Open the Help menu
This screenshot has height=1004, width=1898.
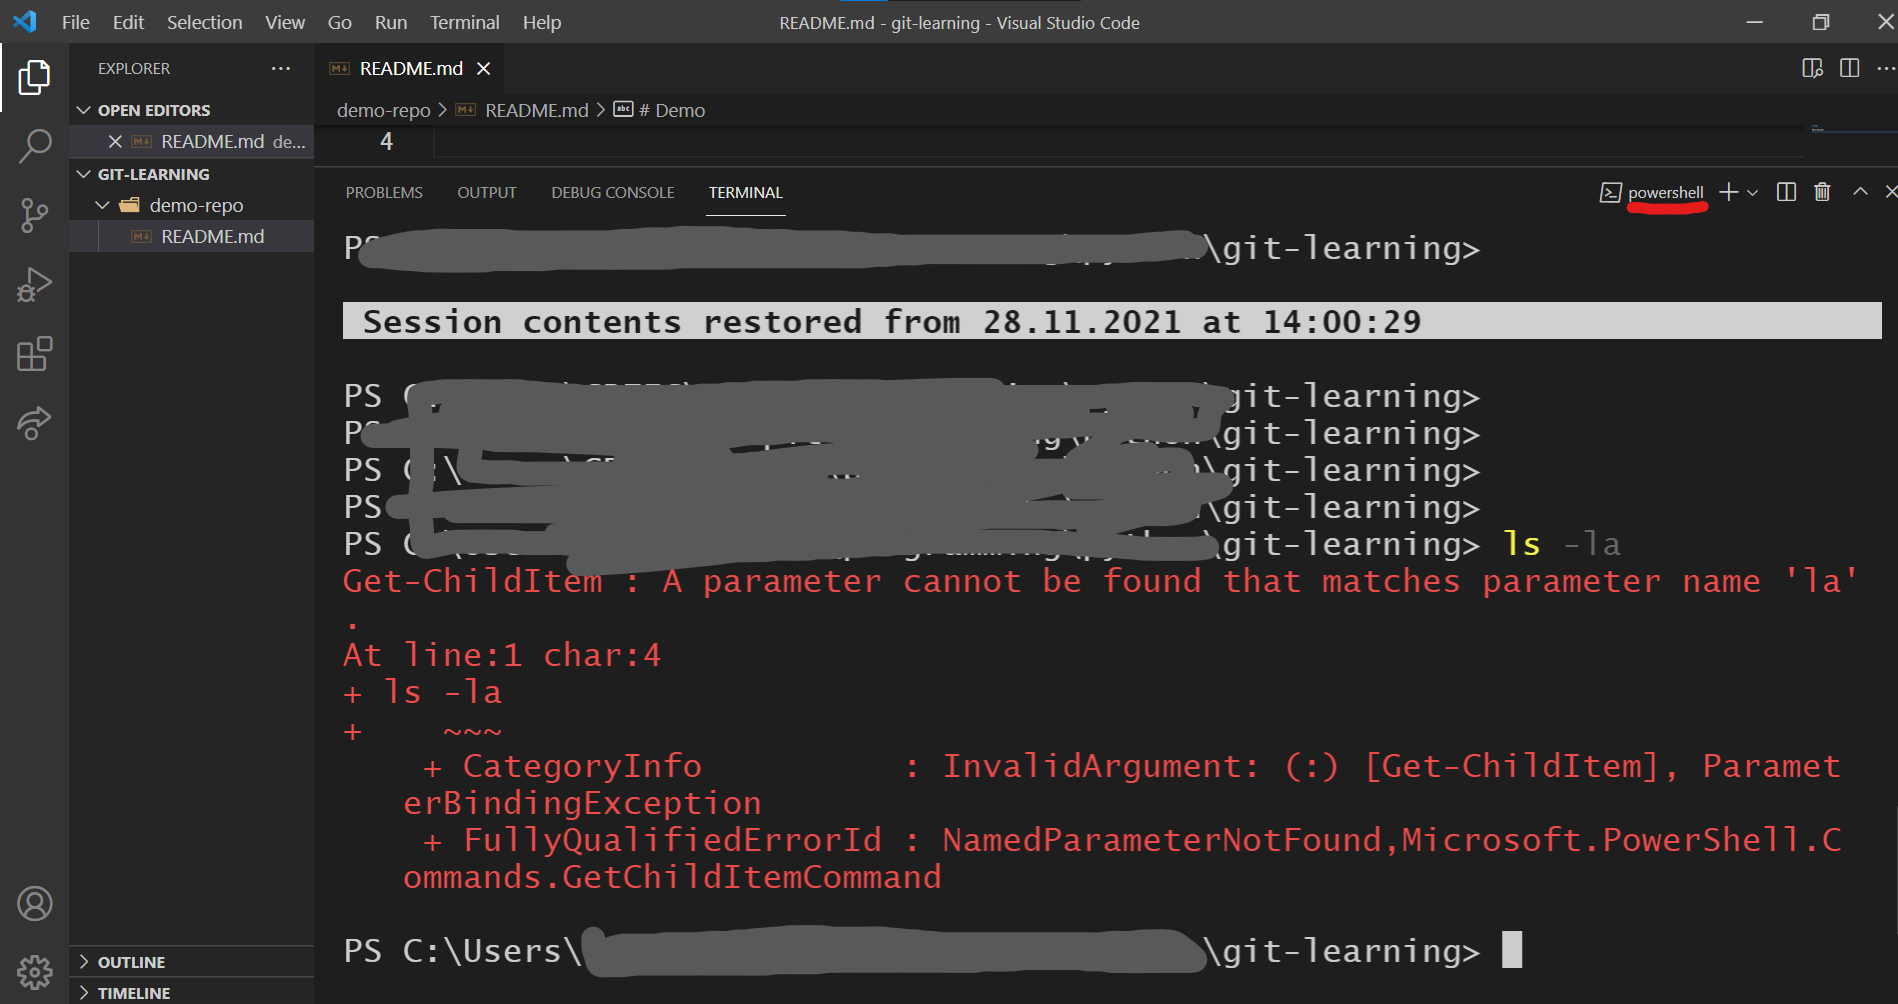[542, 22]
